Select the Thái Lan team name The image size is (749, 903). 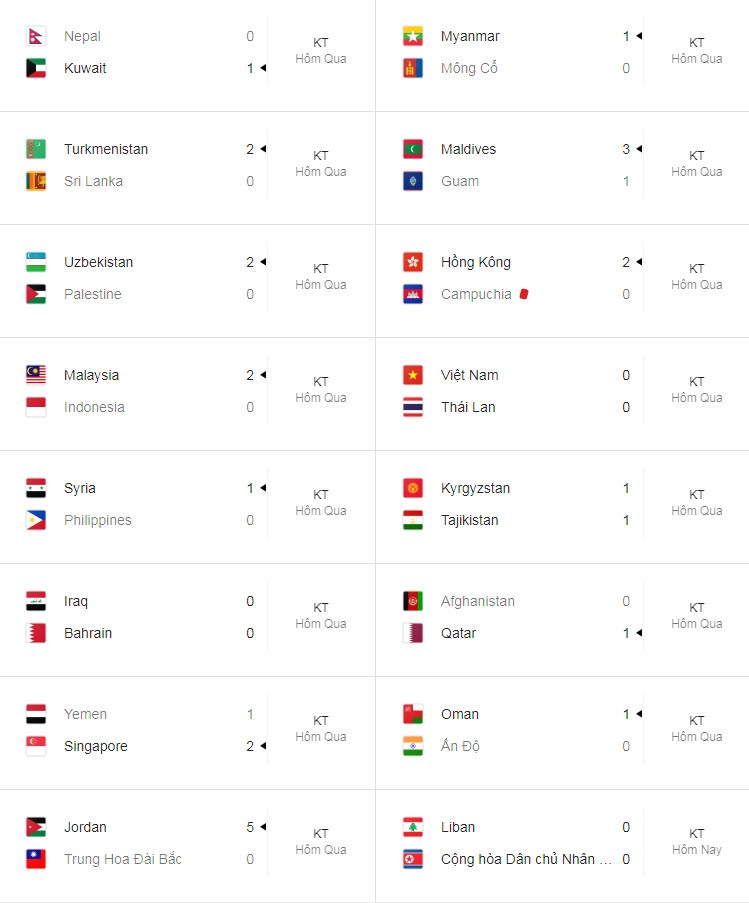[x=468, y=407]
